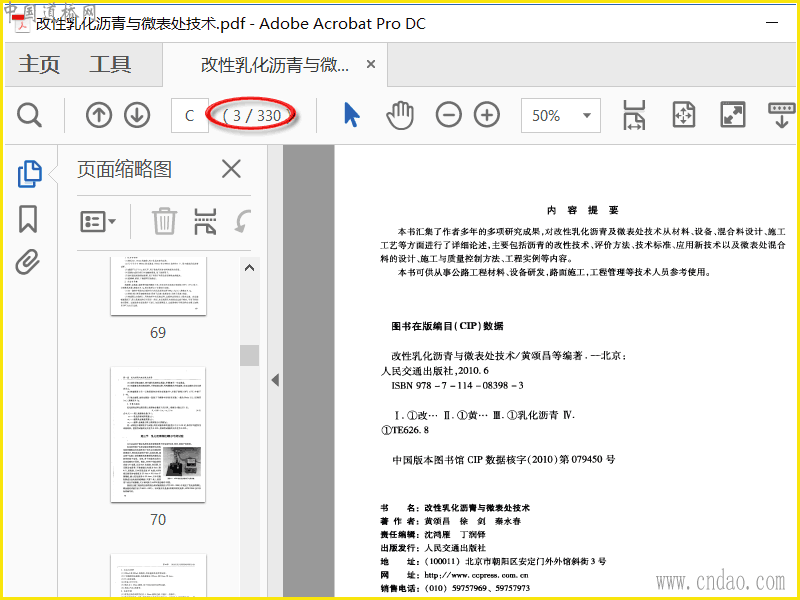The image size is (800, 600).
Task: Click thumbnail label 70
Action: 158,520
